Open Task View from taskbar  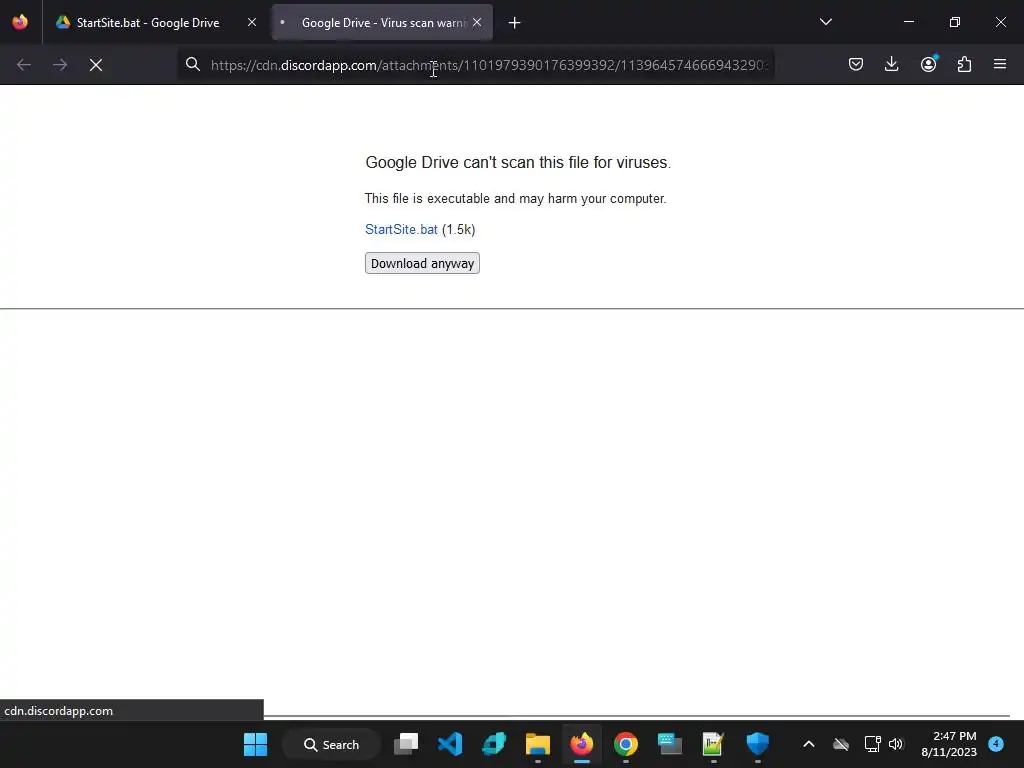tap(406, 744)
